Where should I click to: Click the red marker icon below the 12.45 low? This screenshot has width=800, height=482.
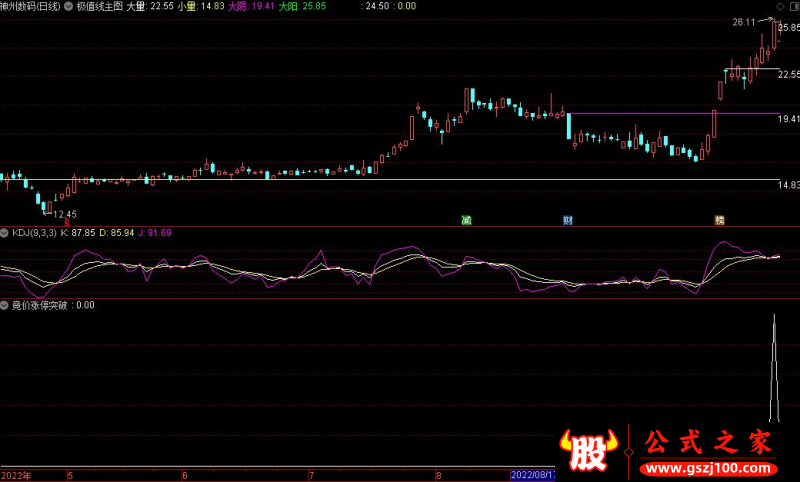(x=66, y=222)
